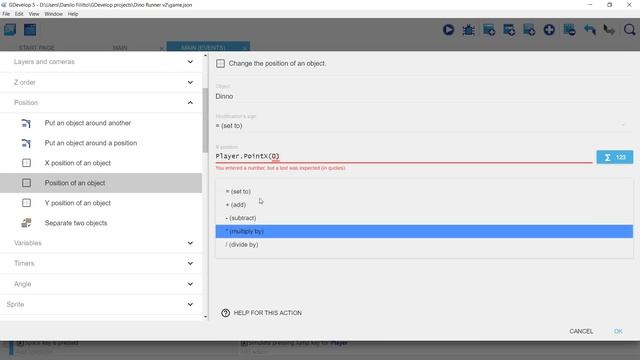
Task: Open the project manager icon
Action: click(x=10, y=30)
